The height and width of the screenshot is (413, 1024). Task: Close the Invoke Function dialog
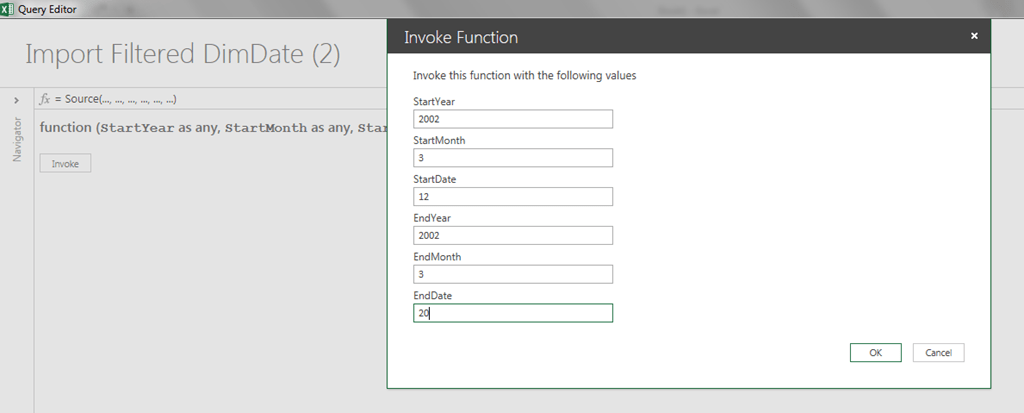974,36
